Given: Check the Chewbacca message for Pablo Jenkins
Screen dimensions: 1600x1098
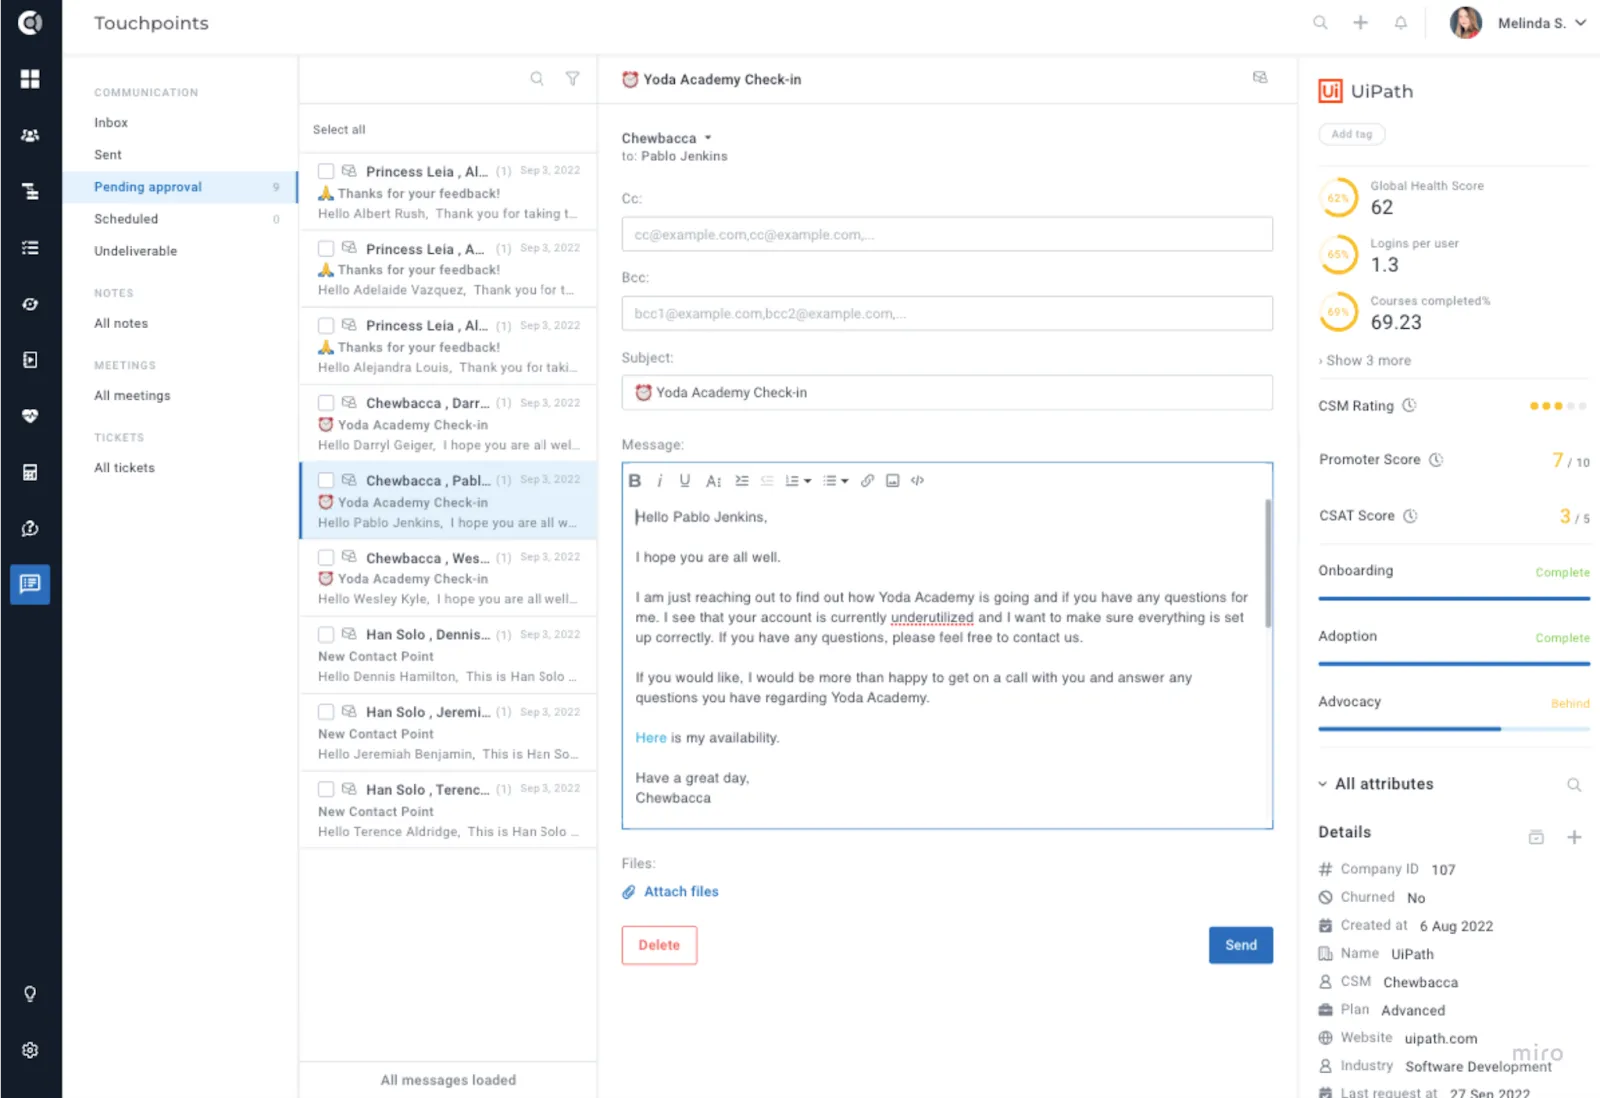Looking at the screenshot, I should pos(326,480).
